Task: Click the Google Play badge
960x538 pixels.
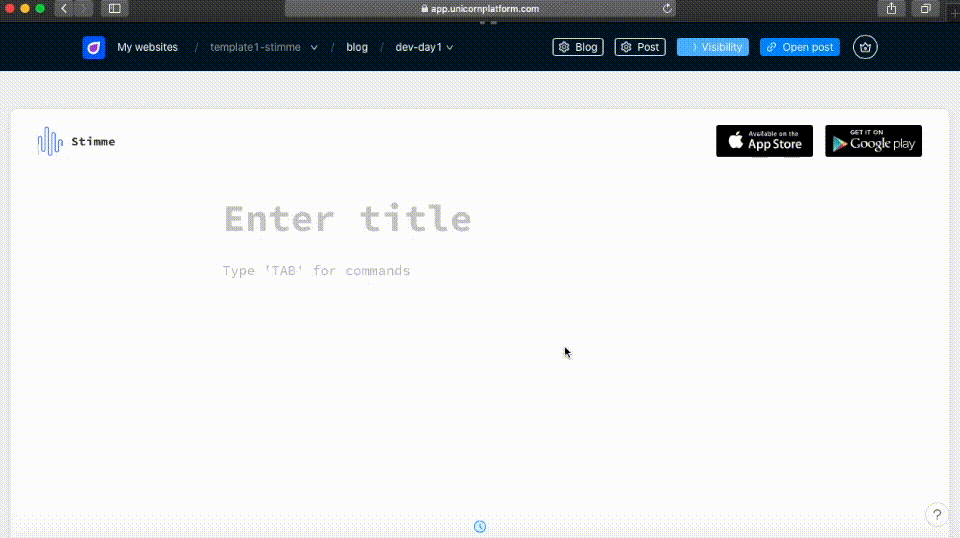Action: pos(873,141)
